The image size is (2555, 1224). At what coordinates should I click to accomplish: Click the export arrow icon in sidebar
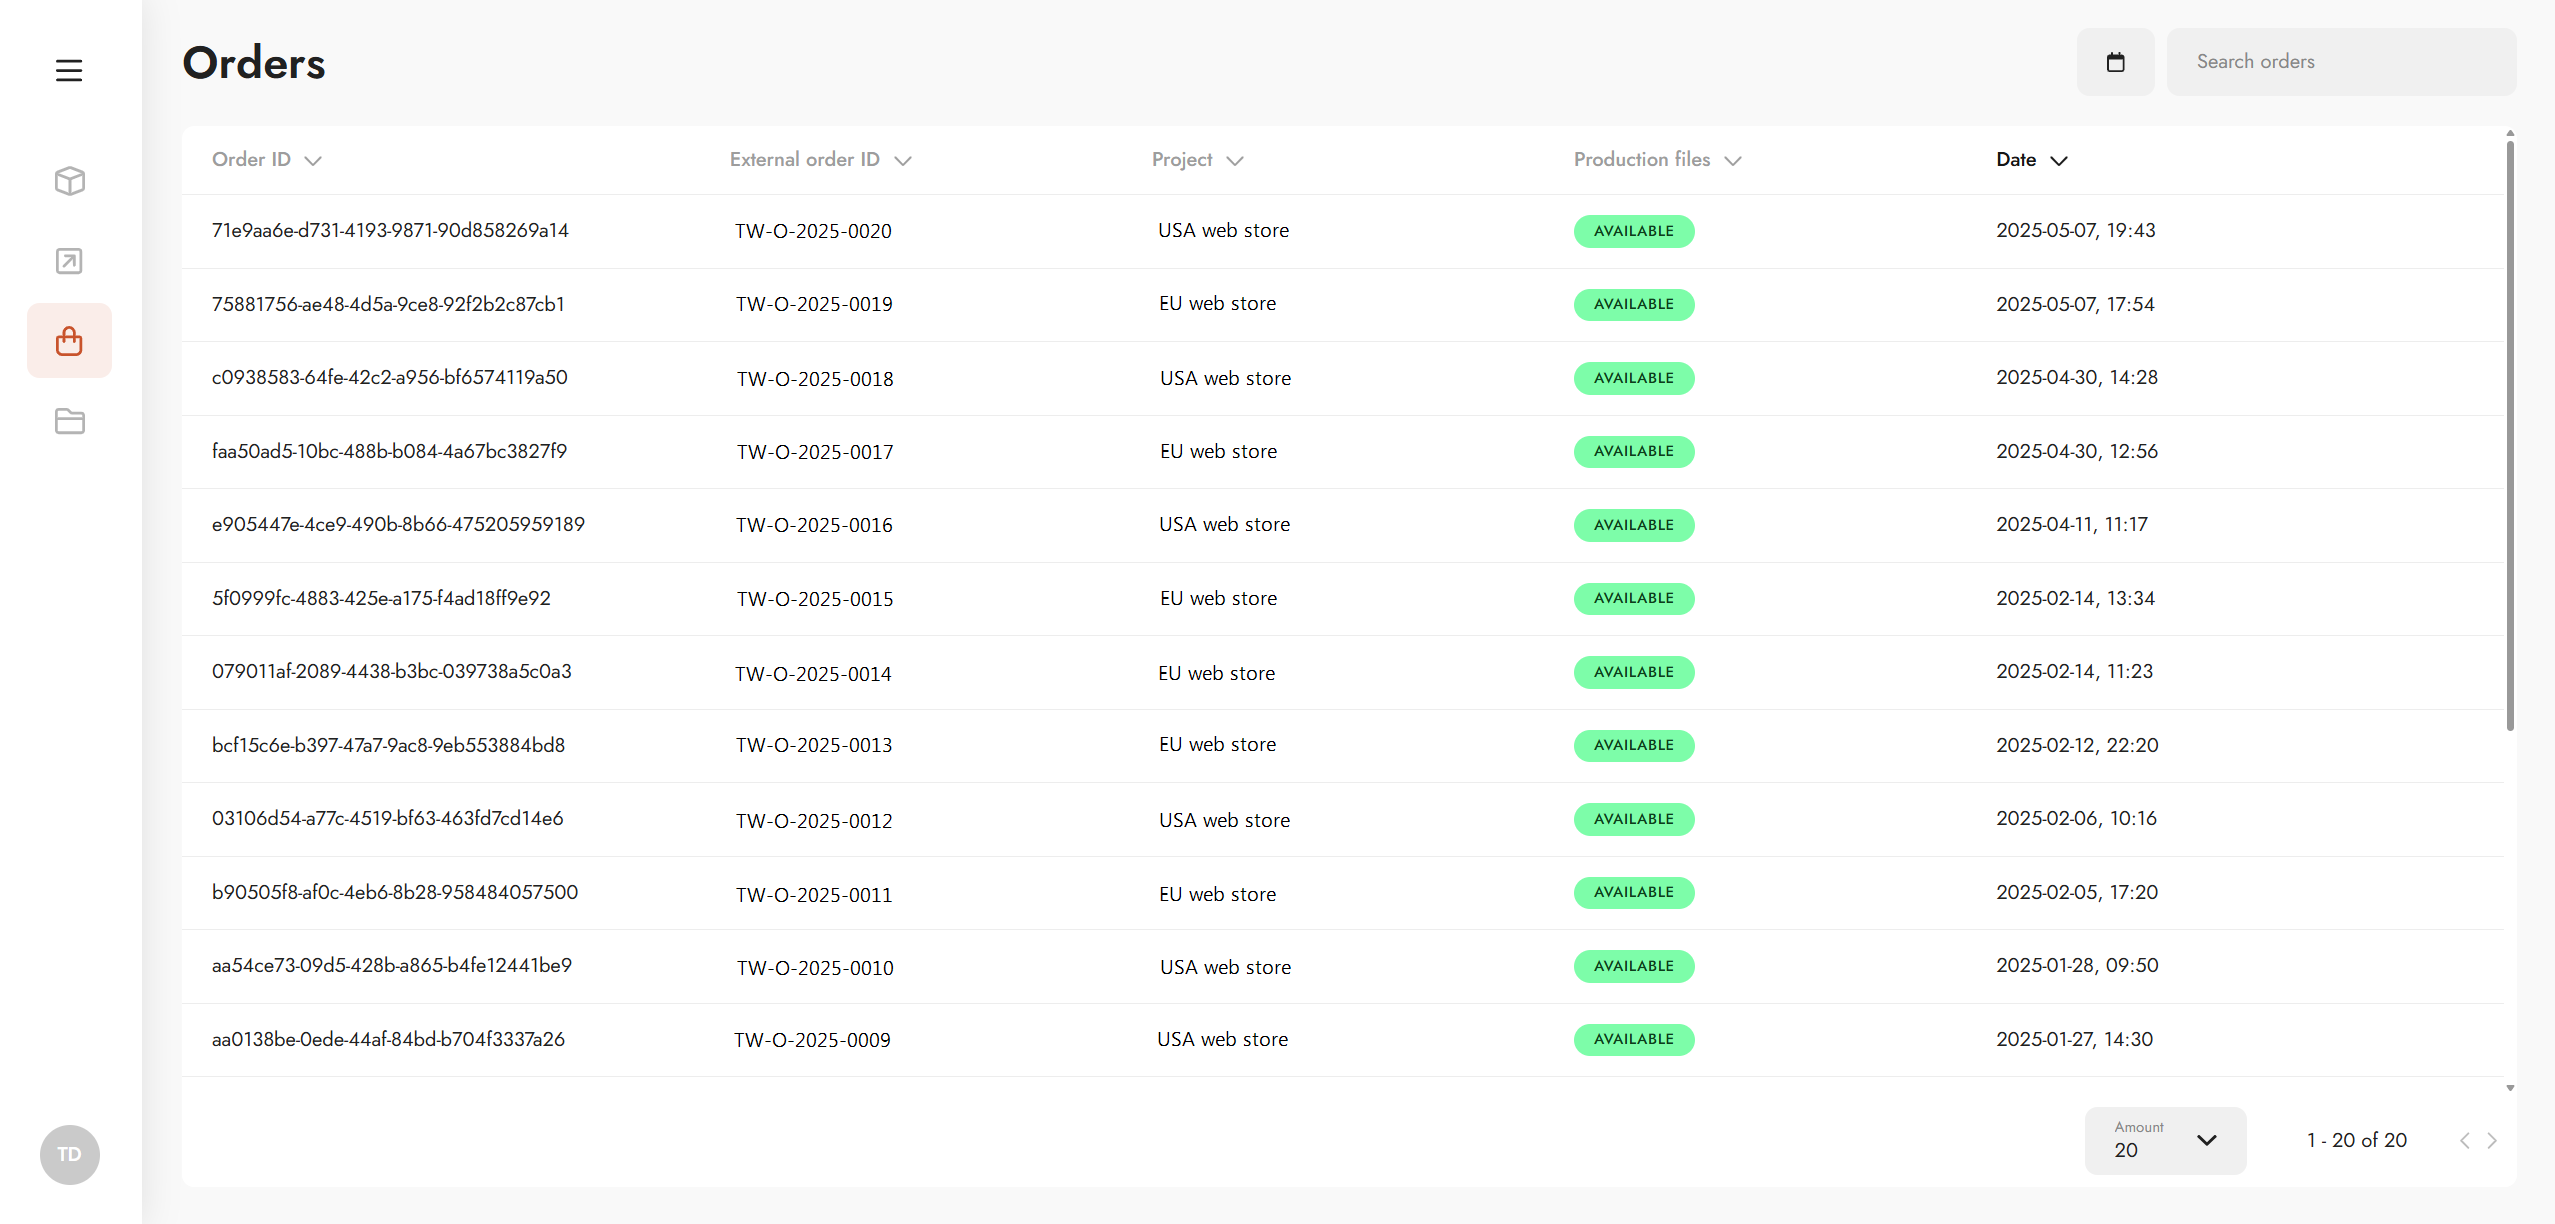click(69, 261)
